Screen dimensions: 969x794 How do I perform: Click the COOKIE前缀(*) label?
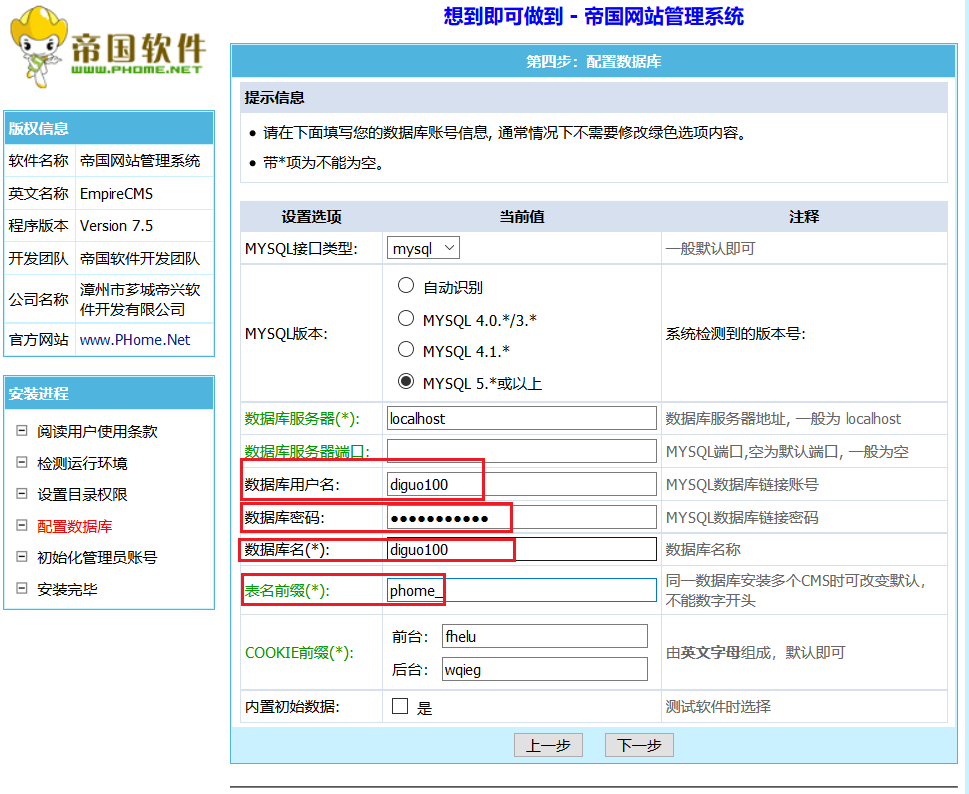299,653
